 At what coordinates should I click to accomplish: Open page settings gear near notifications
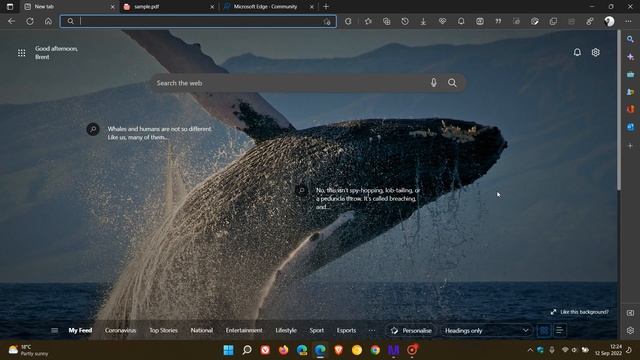click(596, 52)
